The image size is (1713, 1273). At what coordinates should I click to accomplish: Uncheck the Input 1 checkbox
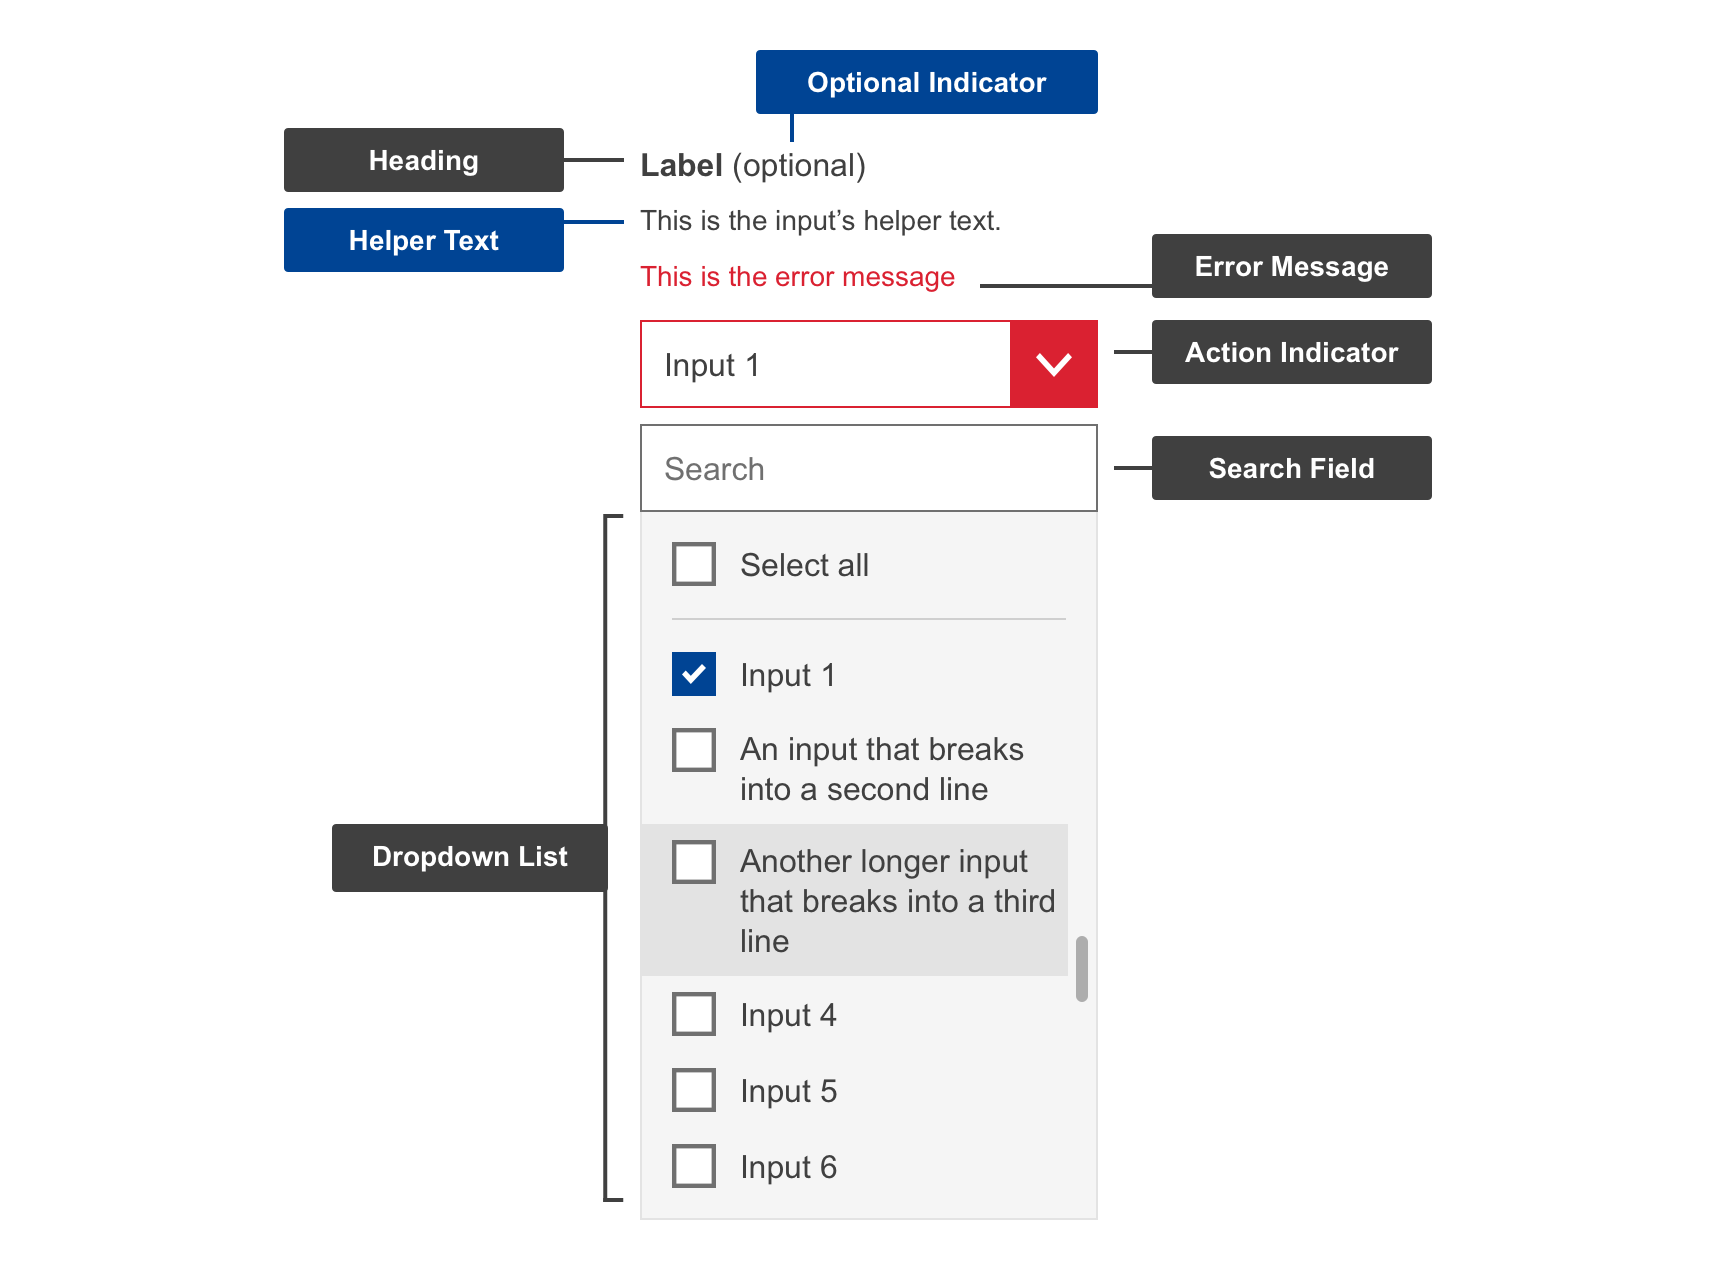tap(693, 674)
